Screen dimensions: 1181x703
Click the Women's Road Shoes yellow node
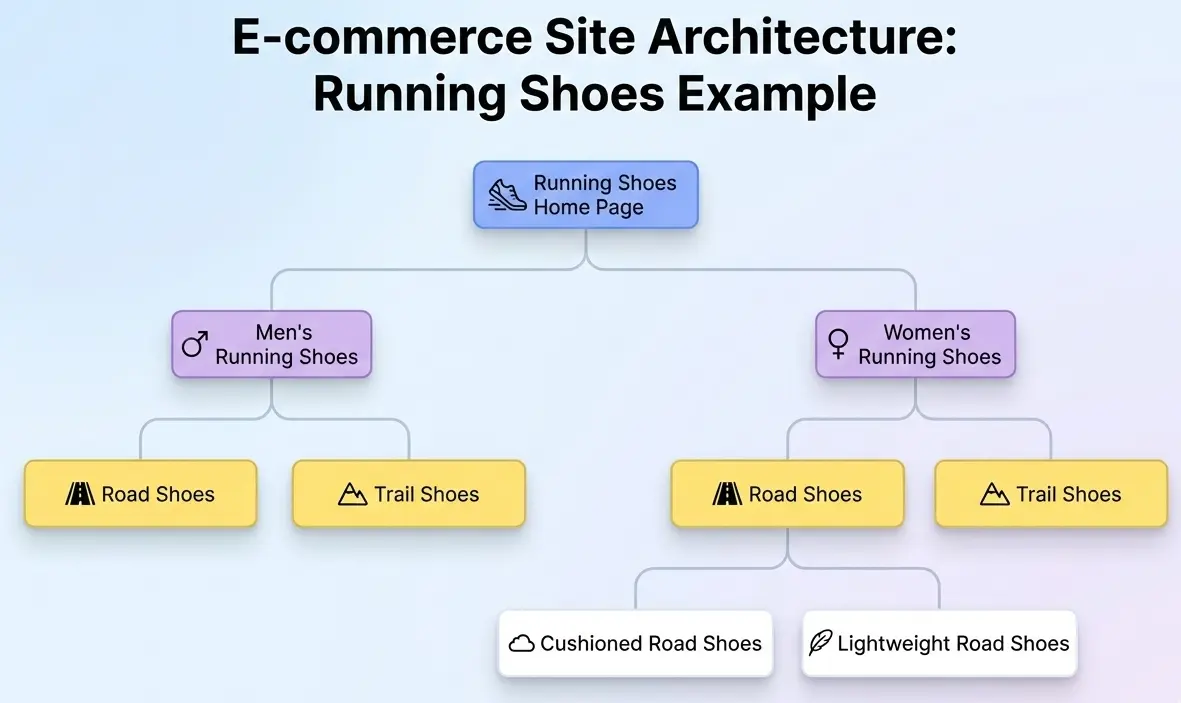(x=787, y=494)
